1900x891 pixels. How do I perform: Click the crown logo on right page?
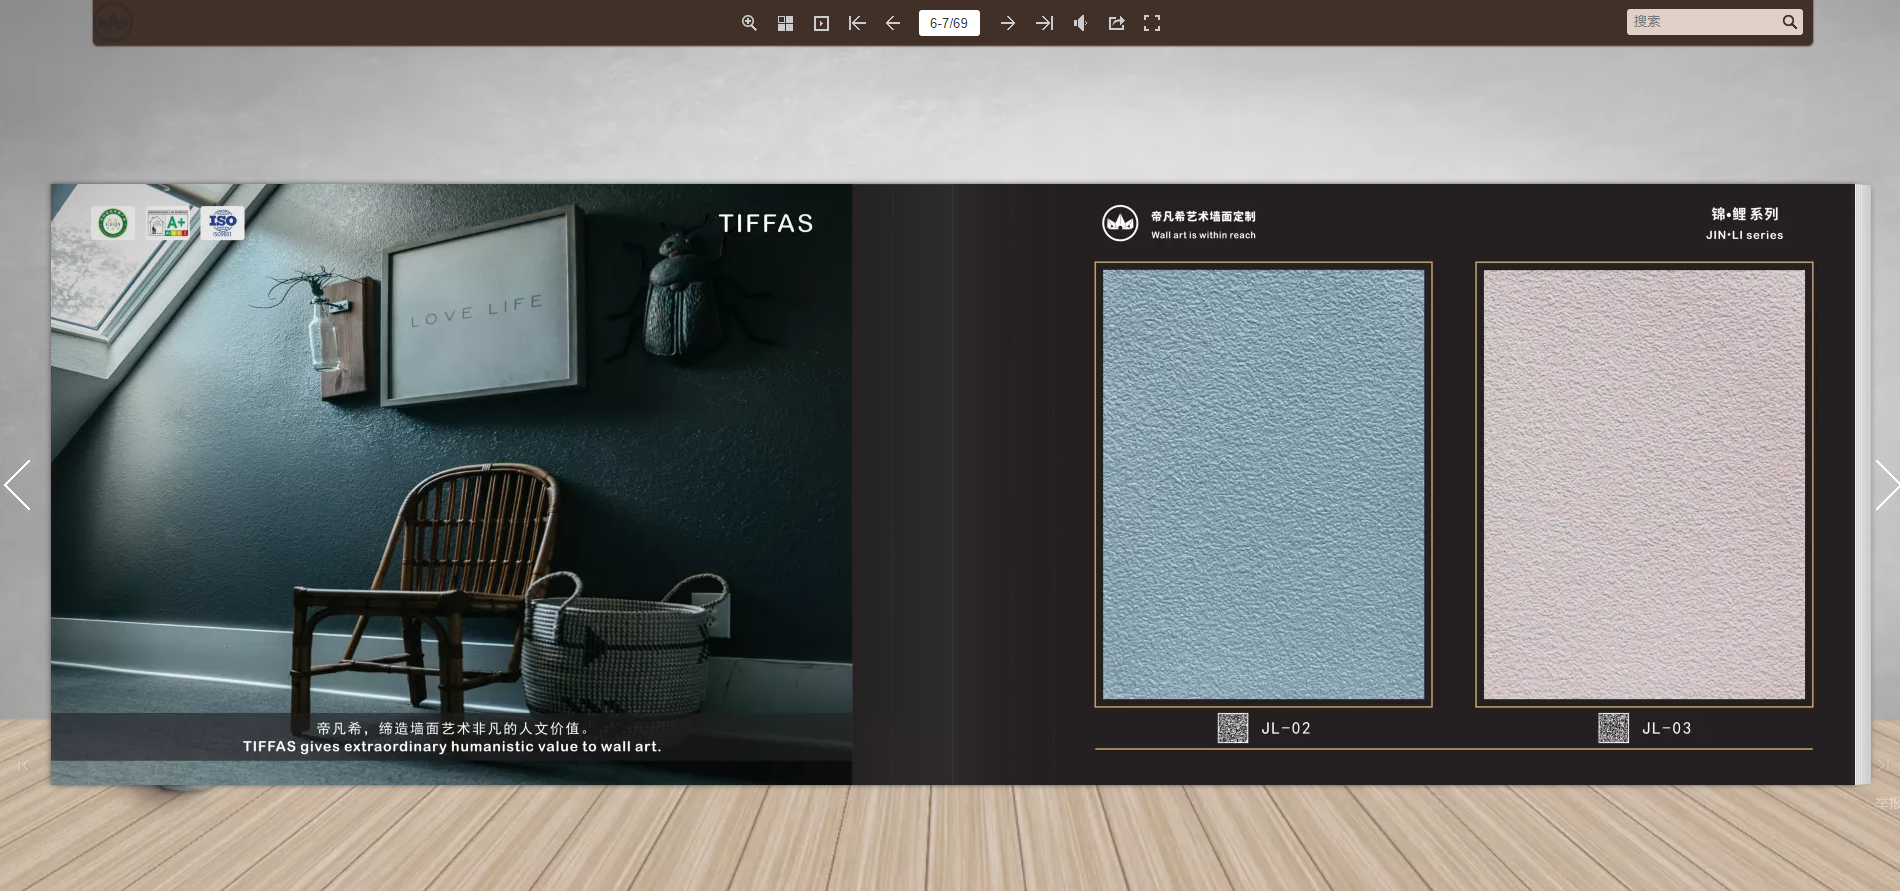pos(1120,223)
